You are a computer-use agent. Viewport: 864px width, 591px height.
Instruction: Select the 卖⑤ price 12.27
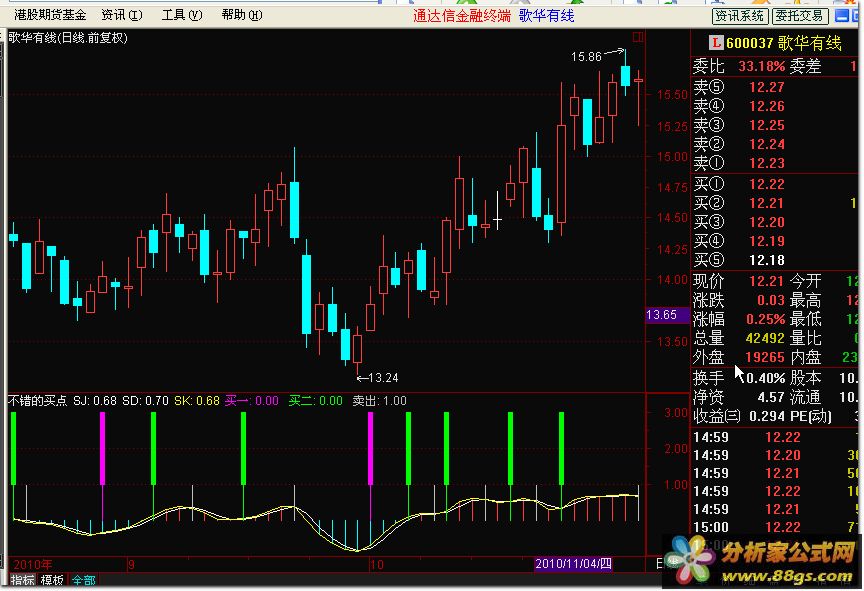766,87
